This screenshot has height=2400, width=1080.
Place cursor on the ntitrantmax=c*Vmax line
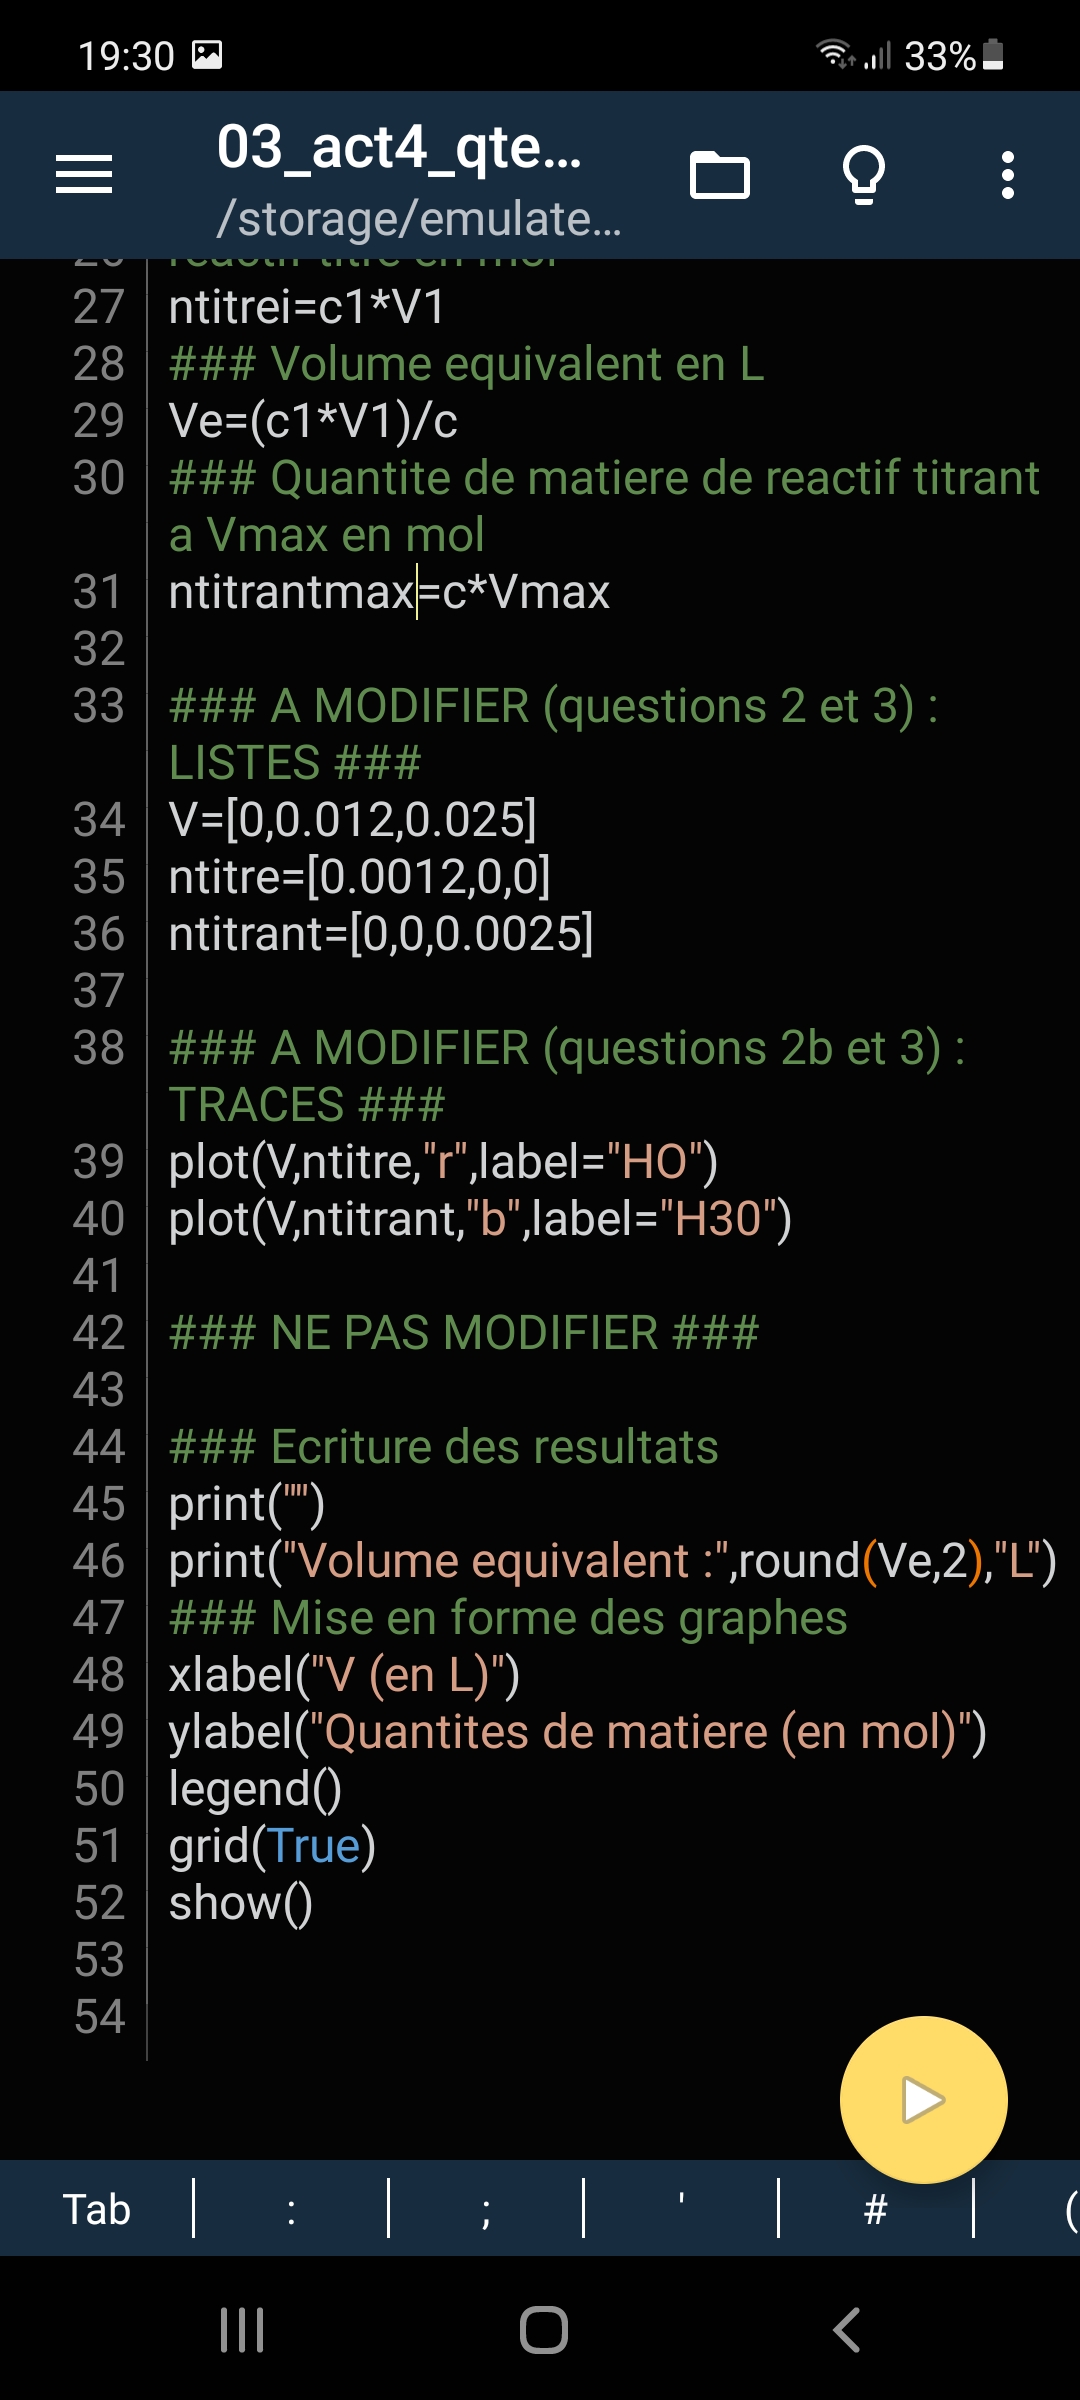tap(389, 592)
